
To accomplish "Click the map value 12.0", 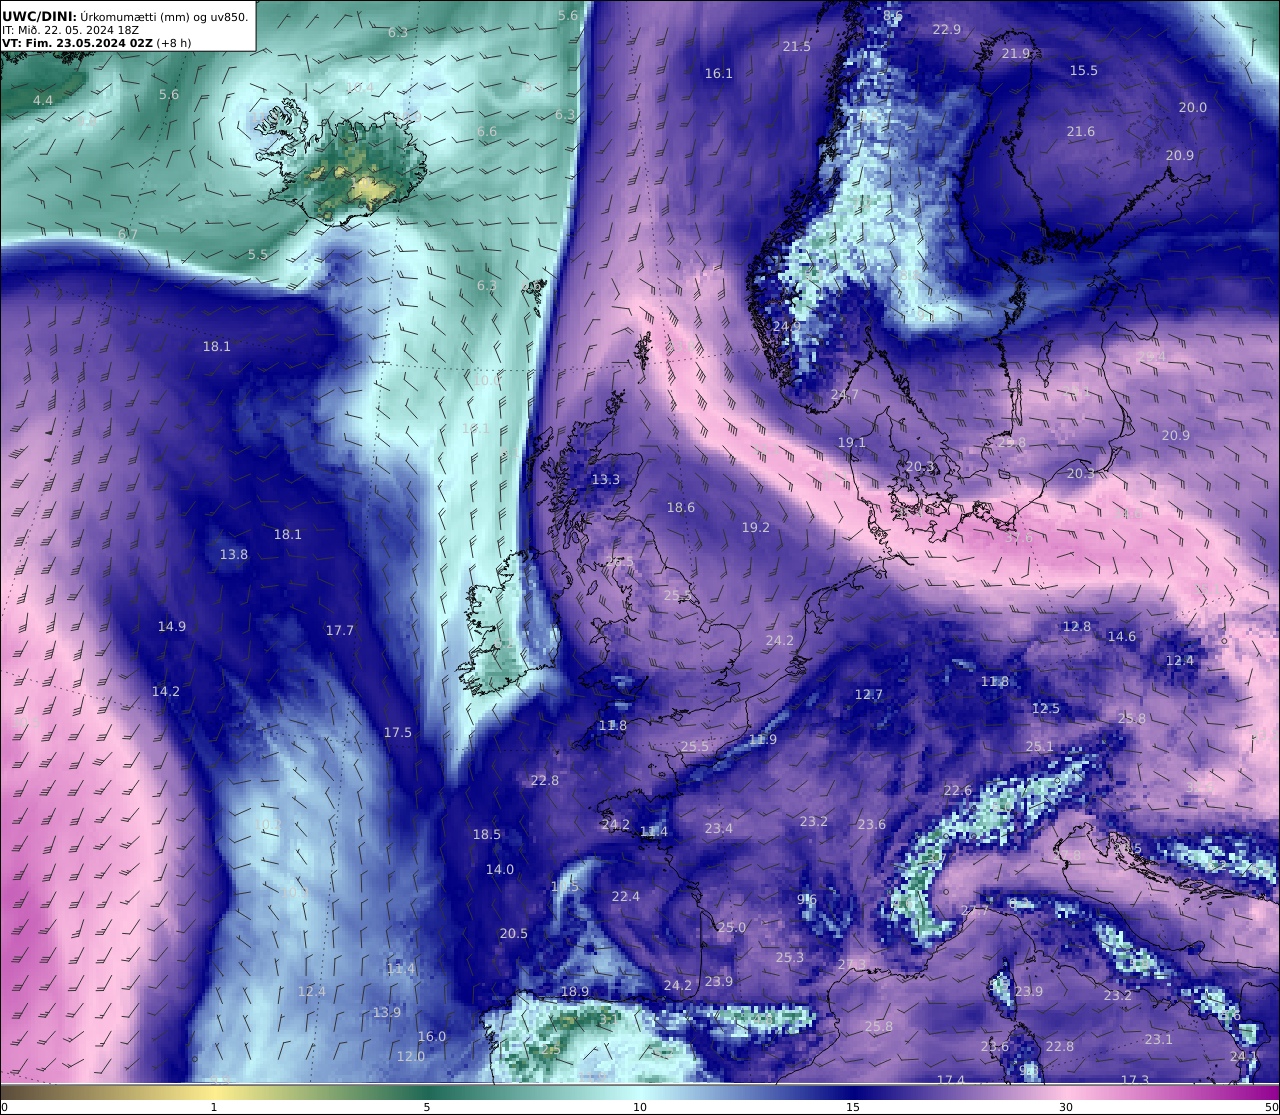I will 411,1057.
